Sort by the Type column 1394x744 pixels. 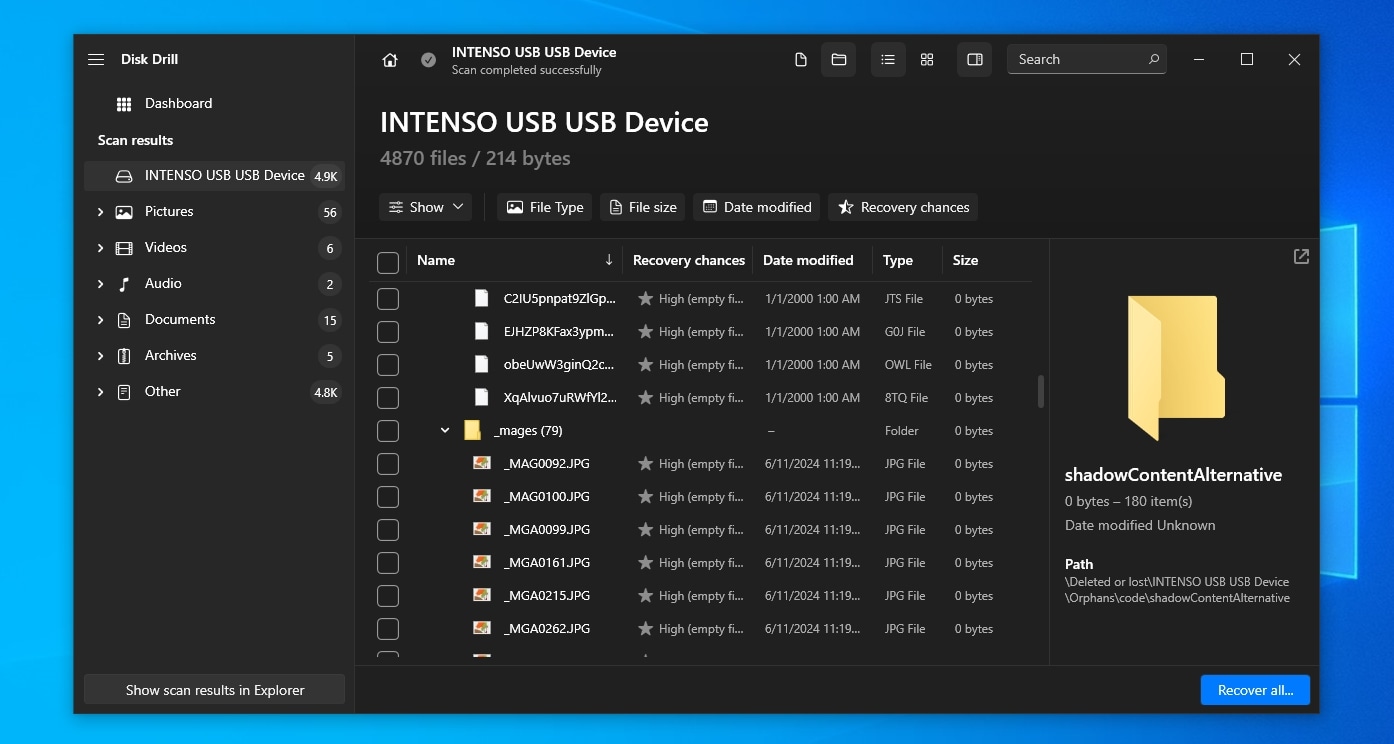coord(897,260)
